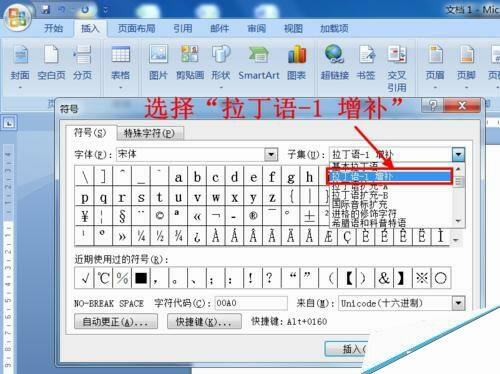Click the 快捷键 button
500x374 pixels.
[x=204, y=322]
